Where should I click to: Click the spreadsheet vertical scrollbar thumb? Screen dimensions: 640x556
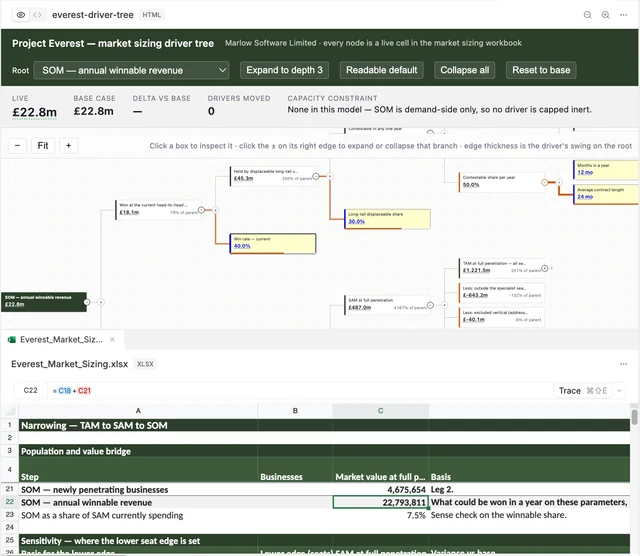(x=634, y=417)
